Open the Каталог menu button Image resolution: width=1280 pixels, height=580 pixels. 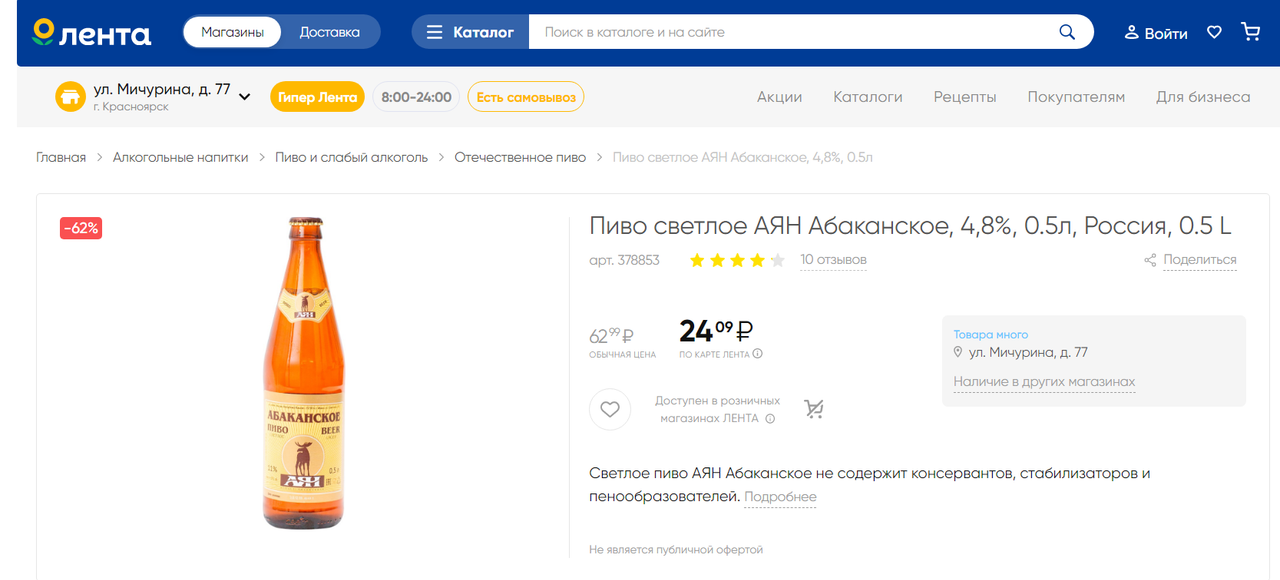click(x=470, y=32)
